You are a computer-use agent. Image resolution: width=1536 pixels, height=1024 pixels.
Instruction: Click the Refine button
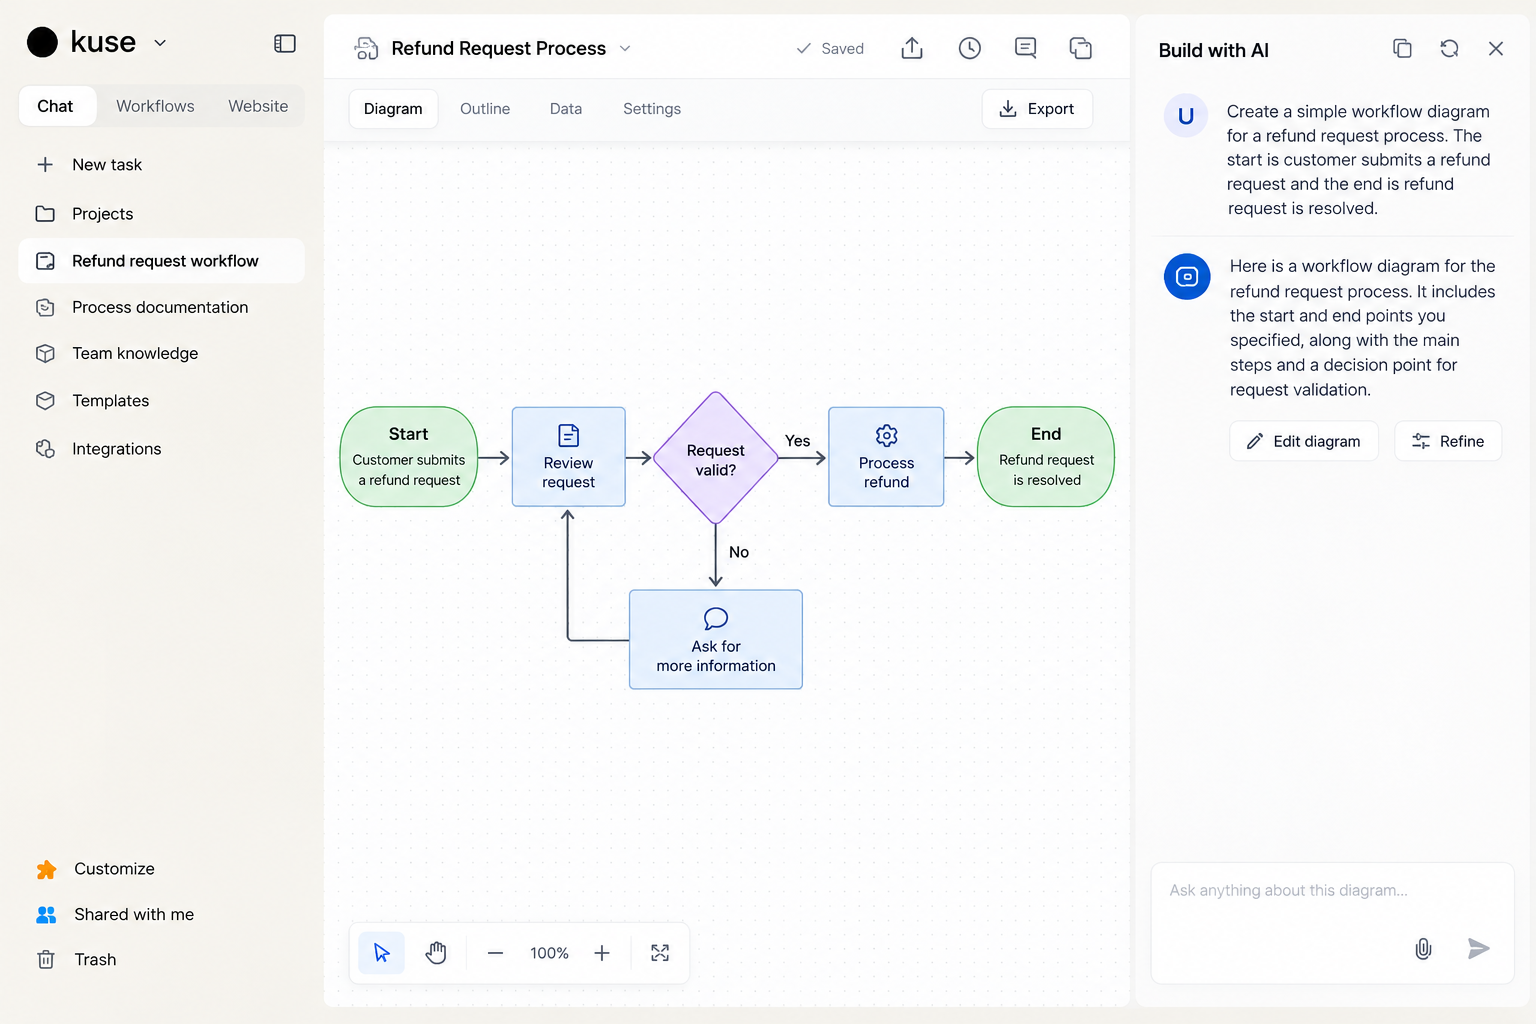(x=1448, y=441)
